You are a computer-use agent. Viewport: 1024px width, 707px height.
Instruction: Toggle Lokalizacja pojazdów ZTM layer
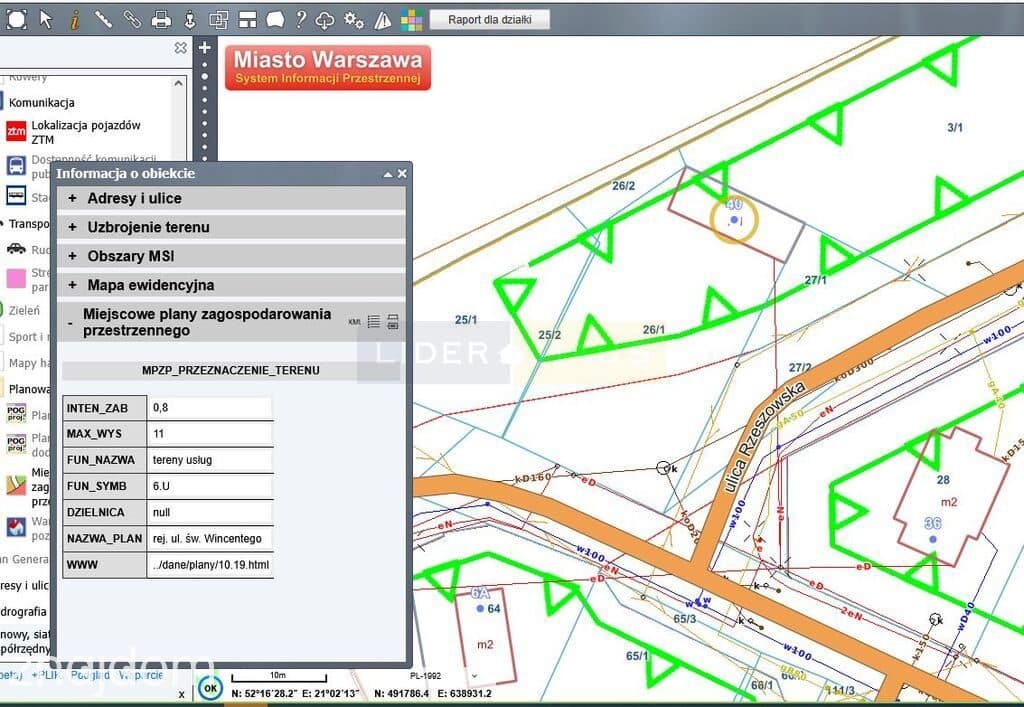point(16,132)
